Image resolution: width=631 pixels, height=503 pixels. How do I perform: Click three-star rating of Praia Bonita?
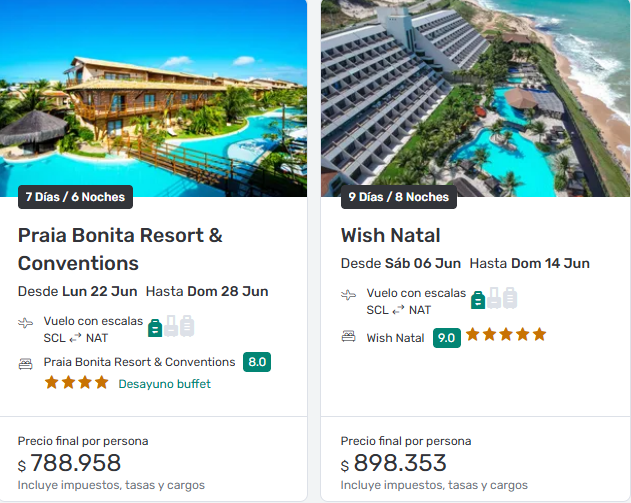76,383
